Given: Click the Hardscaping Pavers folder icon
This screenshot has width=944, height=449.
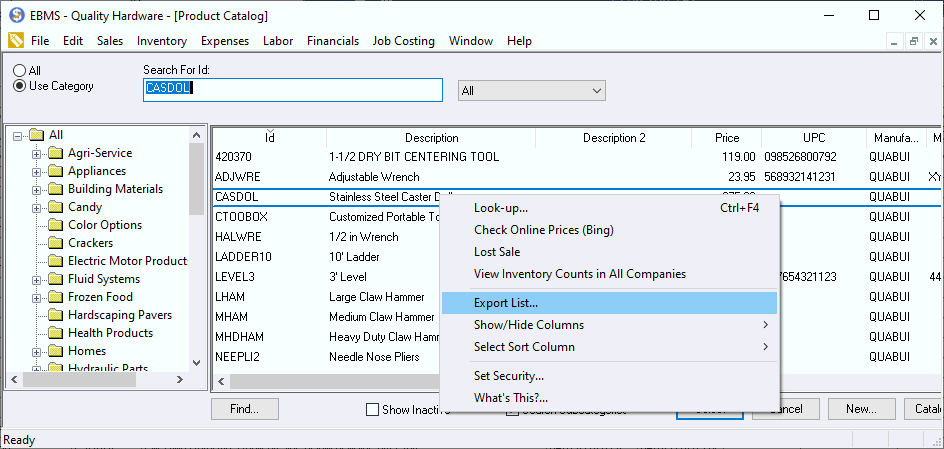Looking at the screenshot, I should (x=56, y=315).
